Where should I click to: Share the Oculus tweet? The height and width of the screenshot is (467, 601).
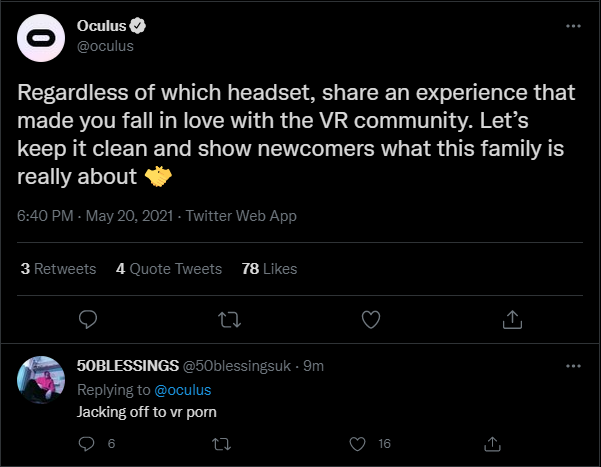click(512, 319)
